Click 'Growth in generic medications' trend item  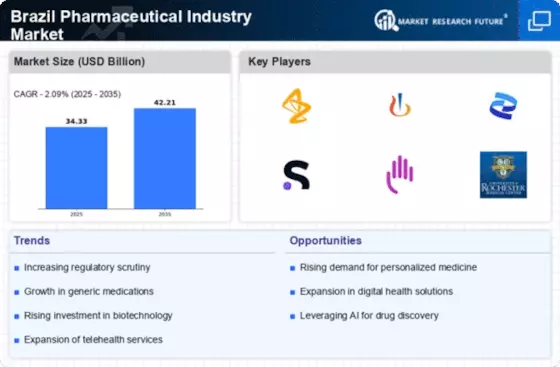89,291
